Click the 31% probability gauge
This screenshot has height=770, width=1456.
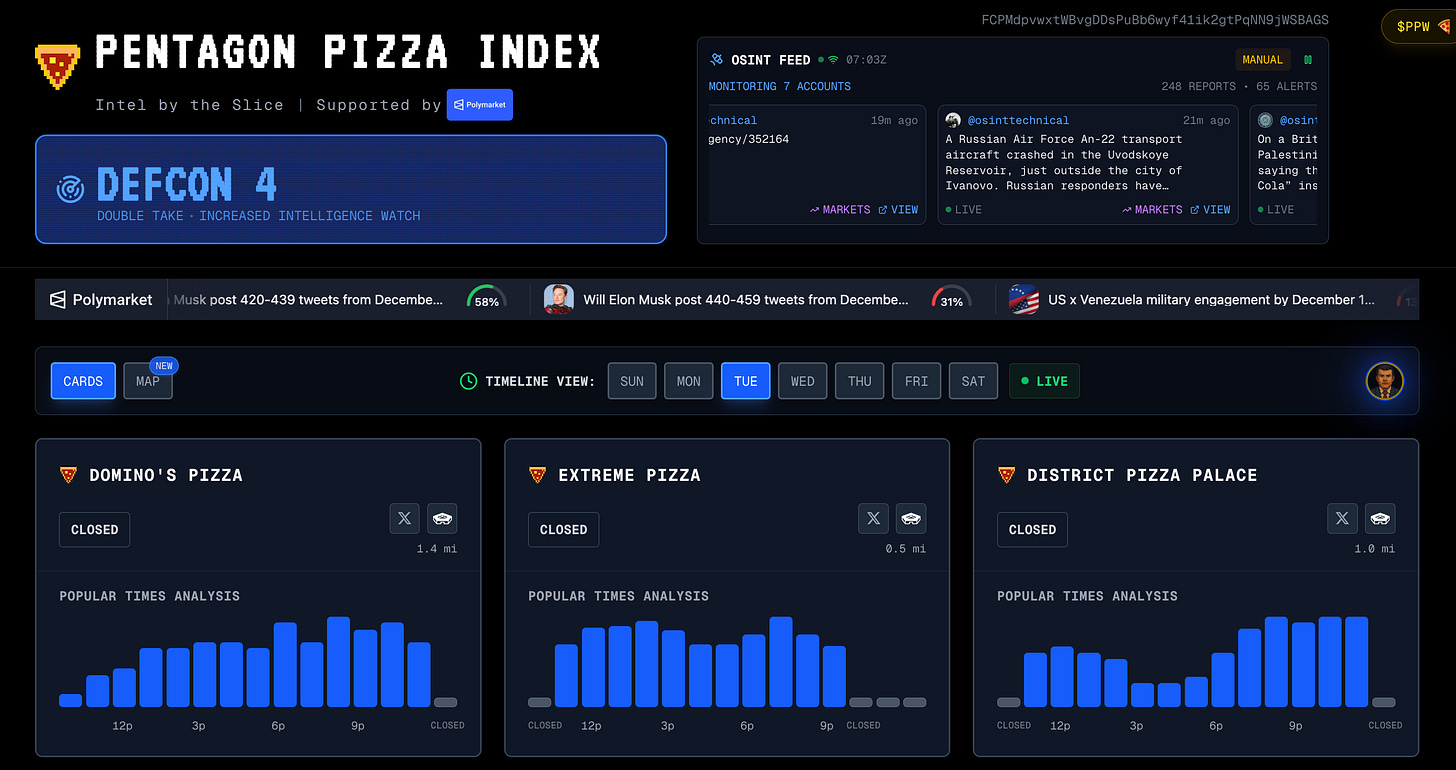point(951,298)
